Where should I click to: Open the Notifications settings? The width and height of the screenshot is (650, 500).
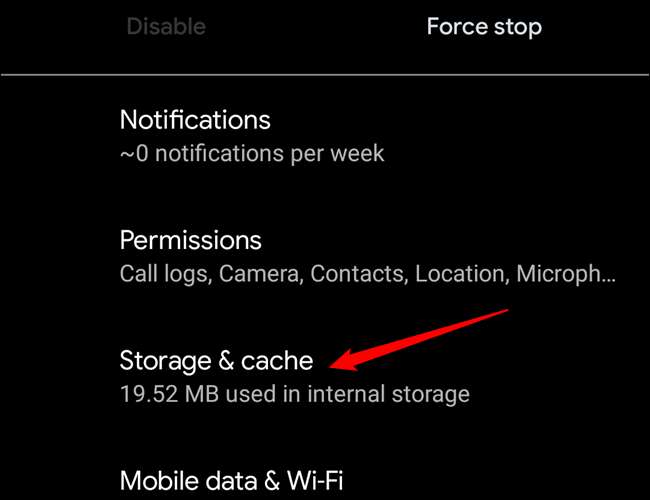pyautogui.click(x=195, y=120)
